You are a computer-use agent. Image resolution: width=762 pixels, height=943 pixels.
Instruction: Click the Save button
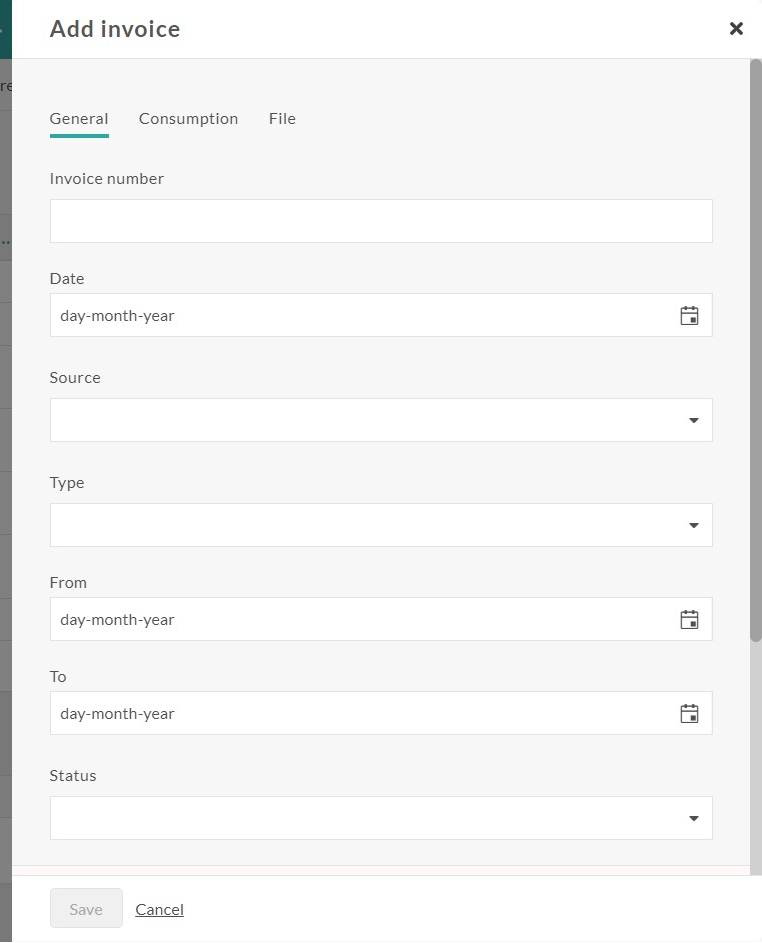[86, 909]
